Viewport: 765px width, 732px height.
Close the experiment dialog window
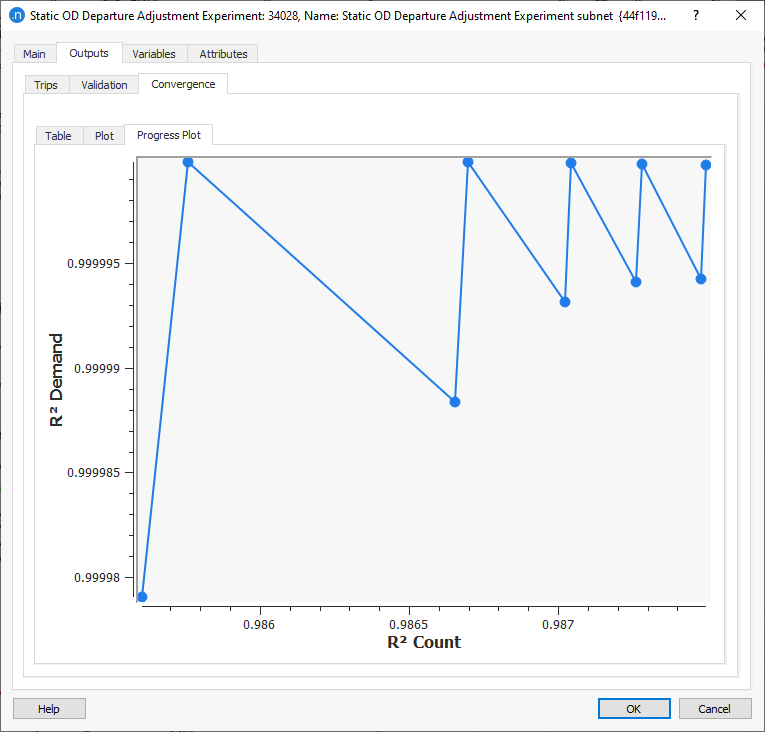(x=741, y=16)
